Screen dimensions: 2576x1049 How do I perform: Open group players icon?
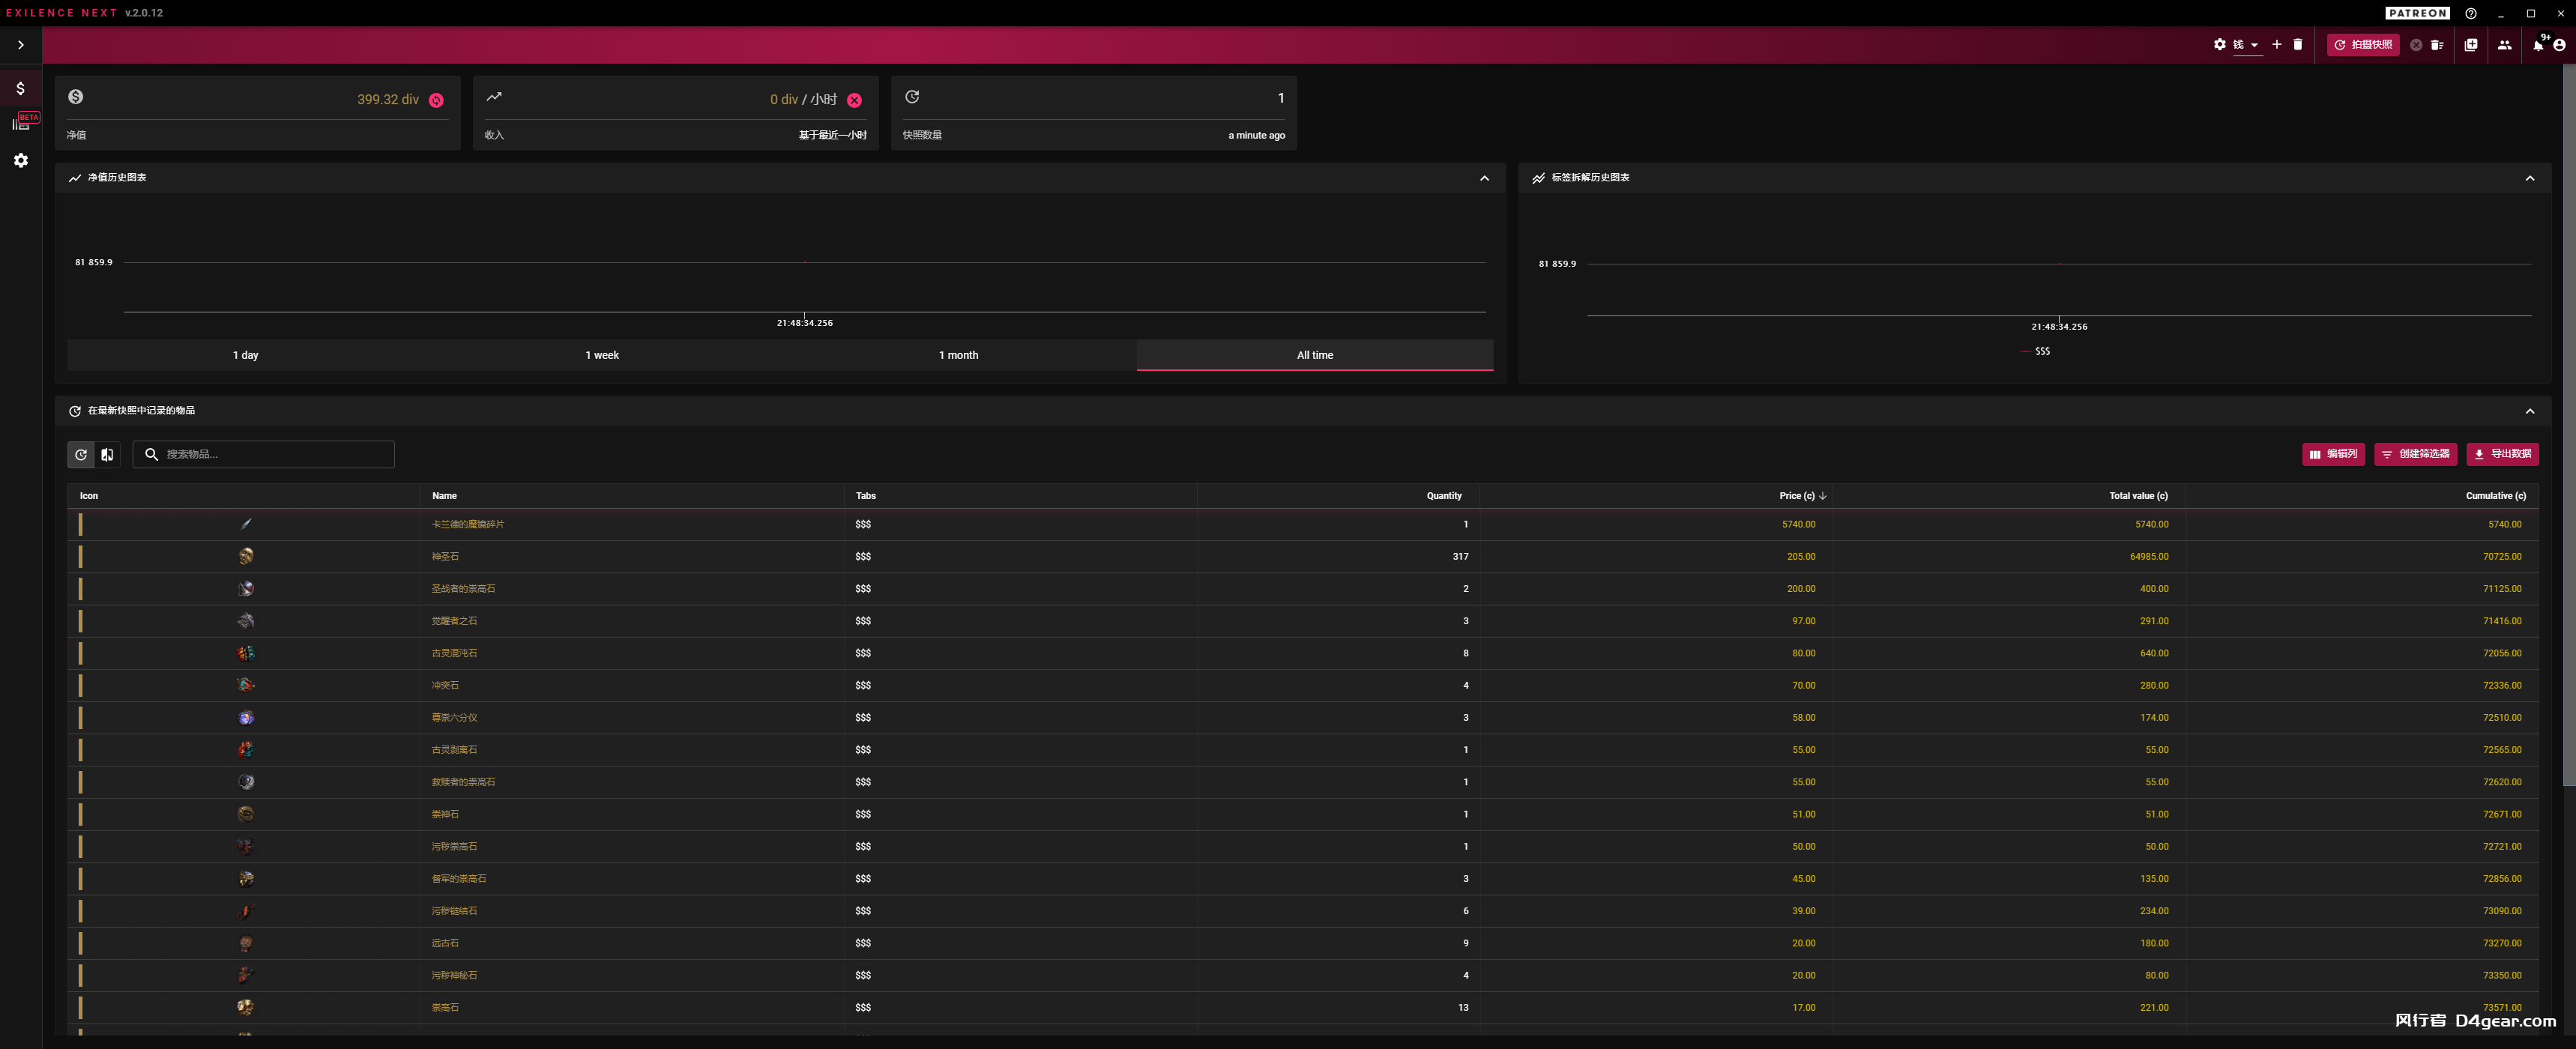click(2504, 45)
